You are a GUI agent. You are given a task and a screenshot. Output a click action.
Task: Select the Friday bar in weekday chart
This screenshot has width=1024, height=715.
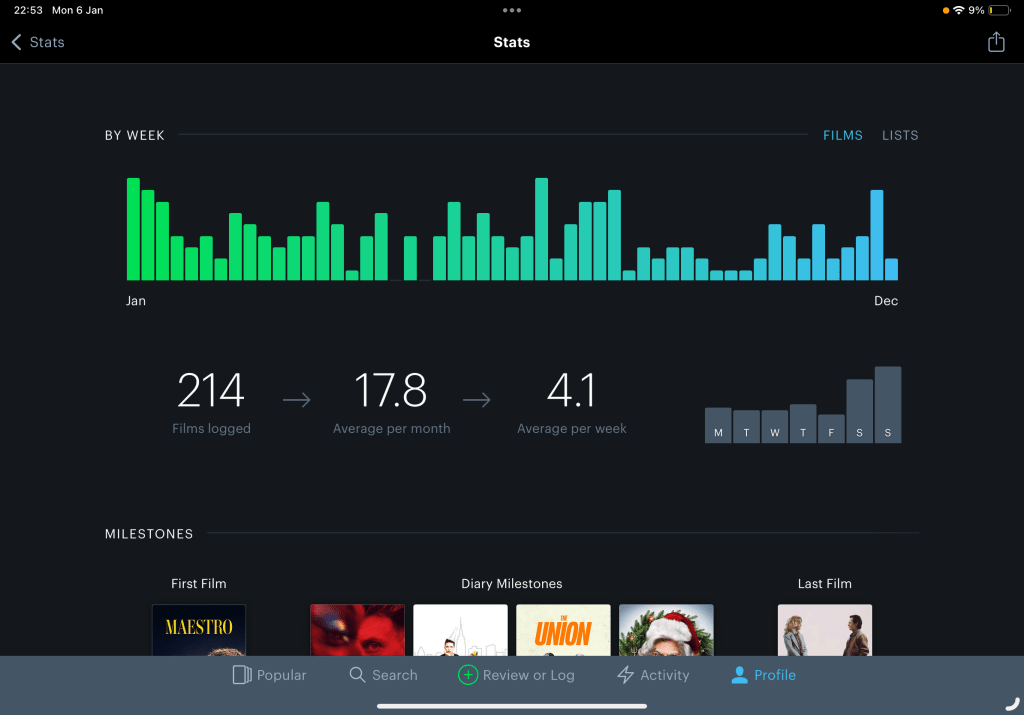click(x=831, y=428)
